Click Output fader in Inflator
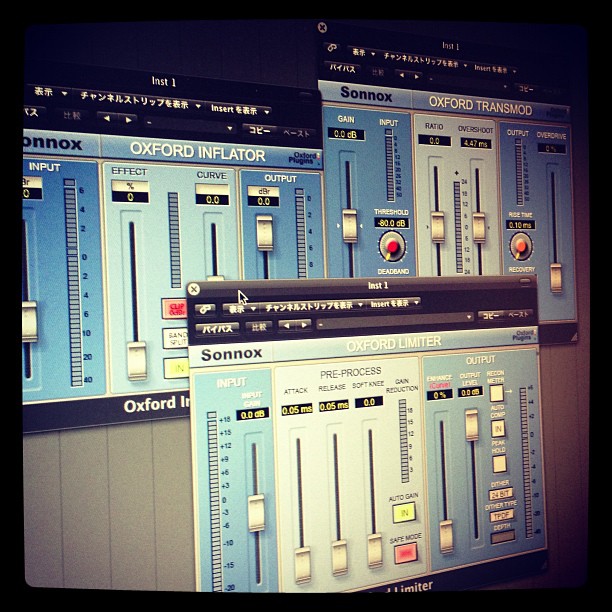The image size is (612, 612). [x=265, y=233]
